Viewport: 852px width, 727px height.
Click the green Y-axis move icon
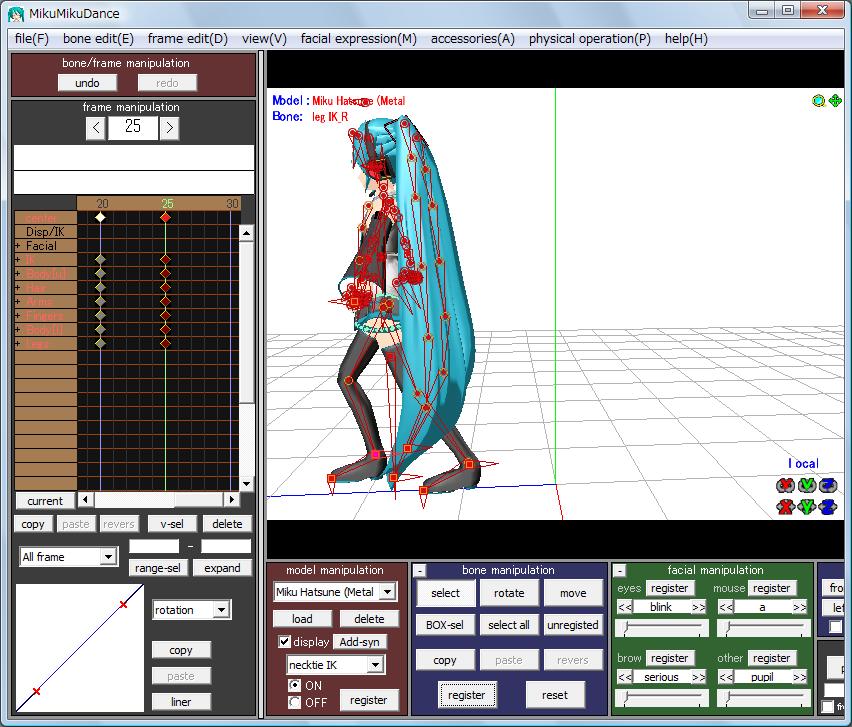[x=807, y=507]
